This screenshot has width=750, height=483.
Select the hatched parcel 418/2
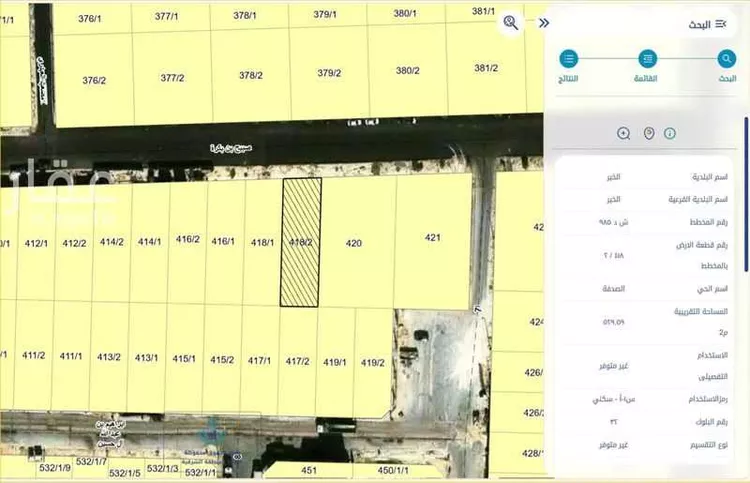(301, 242)
